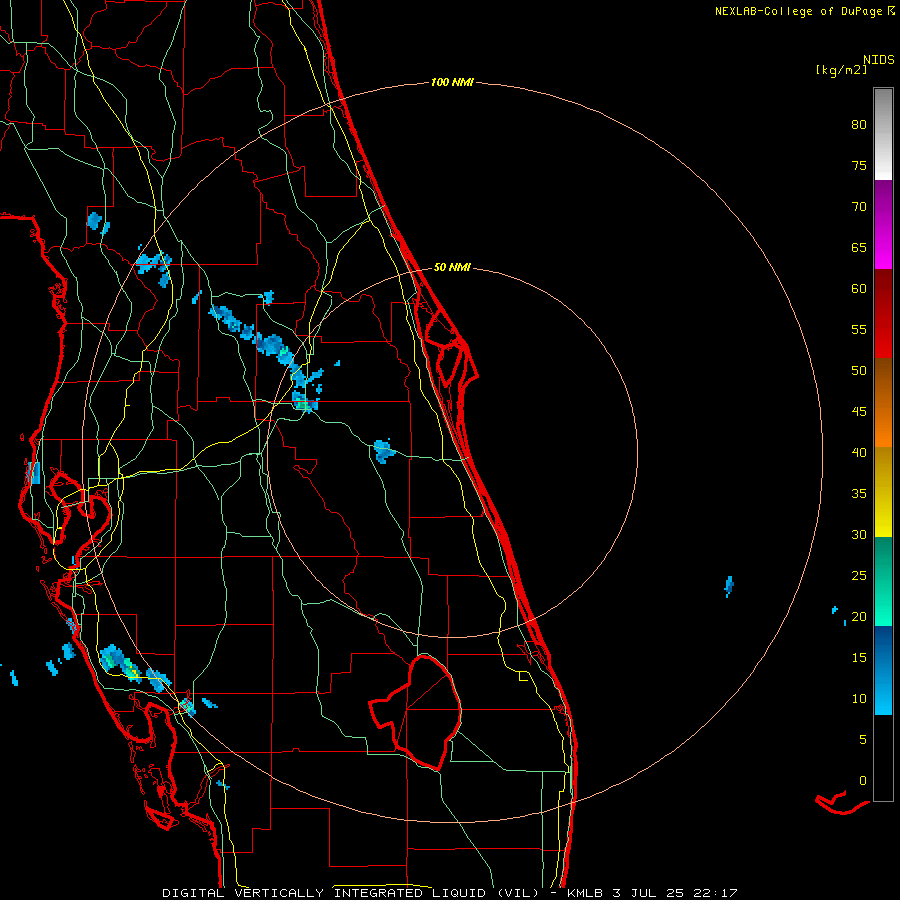
Task: Click the 50 NMI range ring label
Action: 452,267
